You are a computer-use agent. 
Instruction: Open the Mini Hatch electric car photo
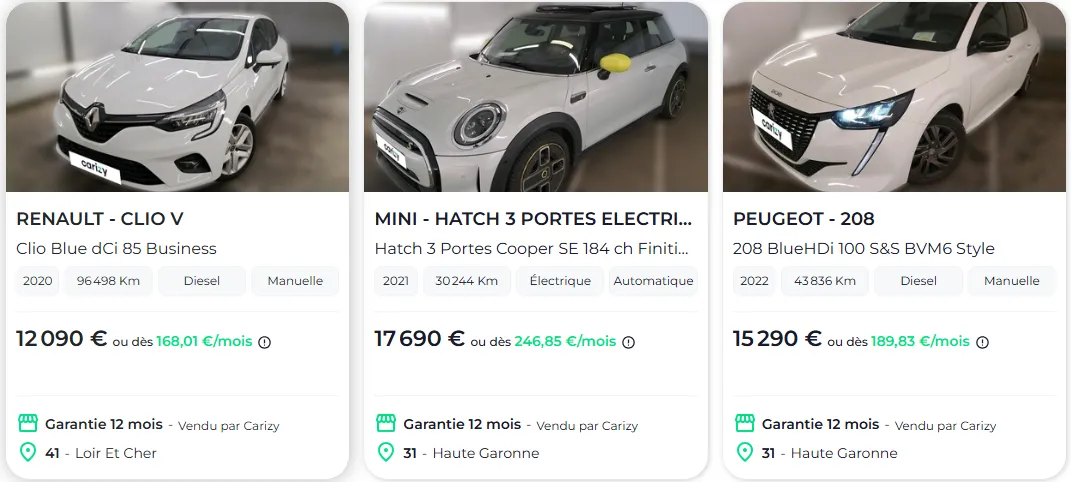(x=536, y=97)
